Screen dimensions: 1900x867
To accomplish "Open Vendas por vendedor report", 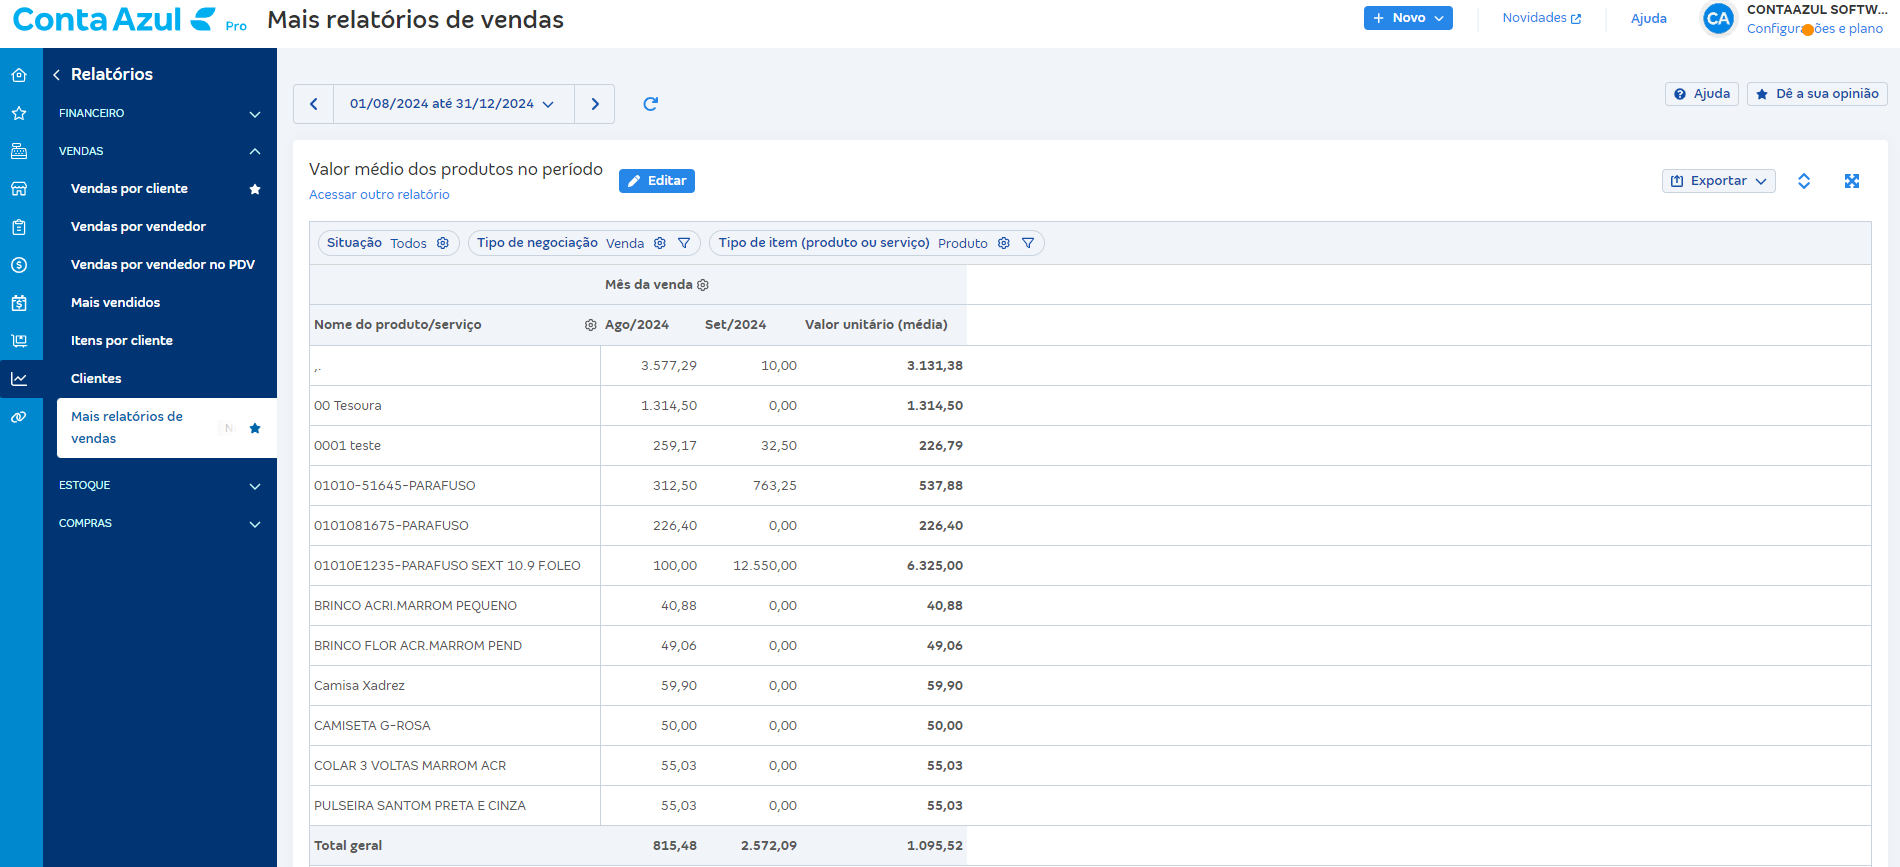I will [x=138, y=227].
